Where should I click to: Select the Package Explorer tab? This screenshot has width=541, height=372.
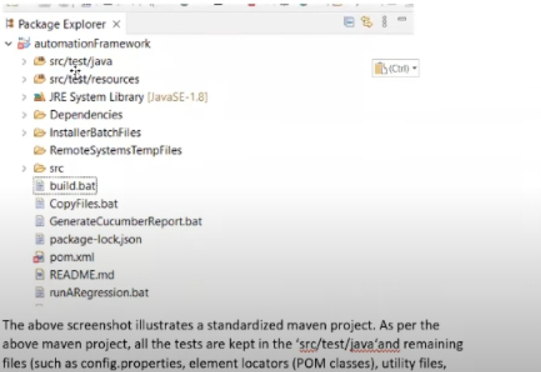click(62, 24)
